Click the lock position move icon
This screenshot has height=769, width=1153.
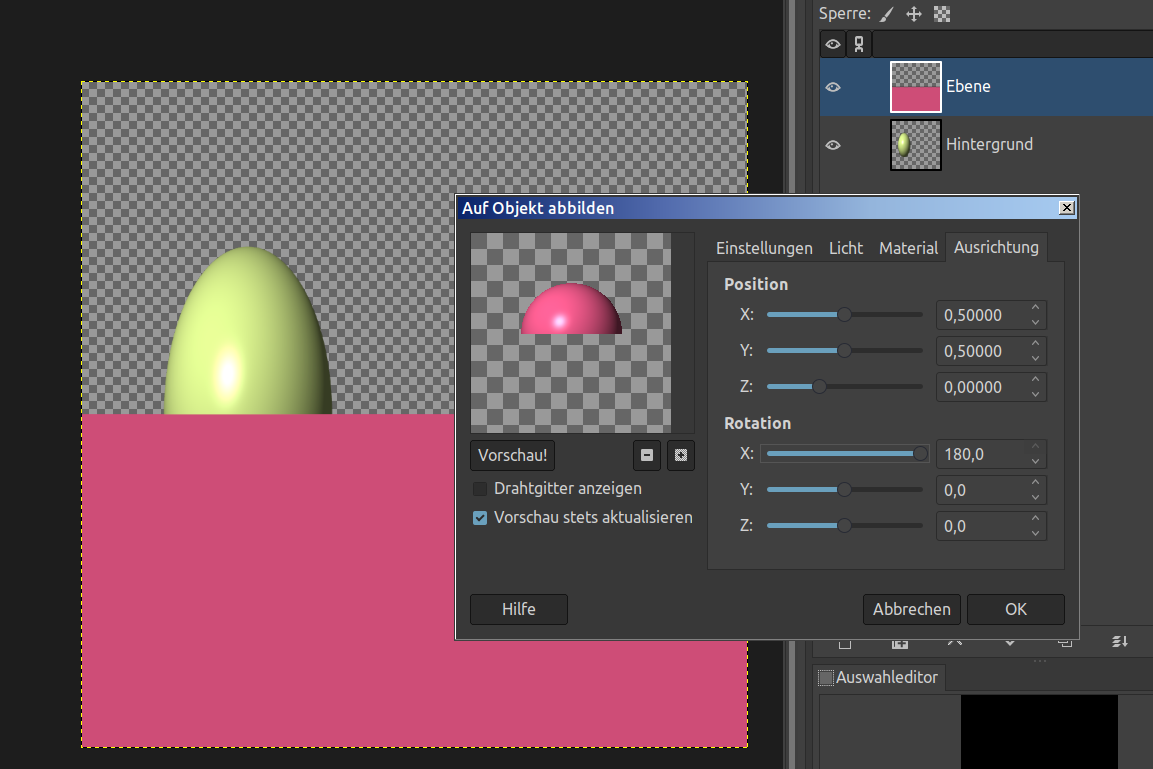913,14
